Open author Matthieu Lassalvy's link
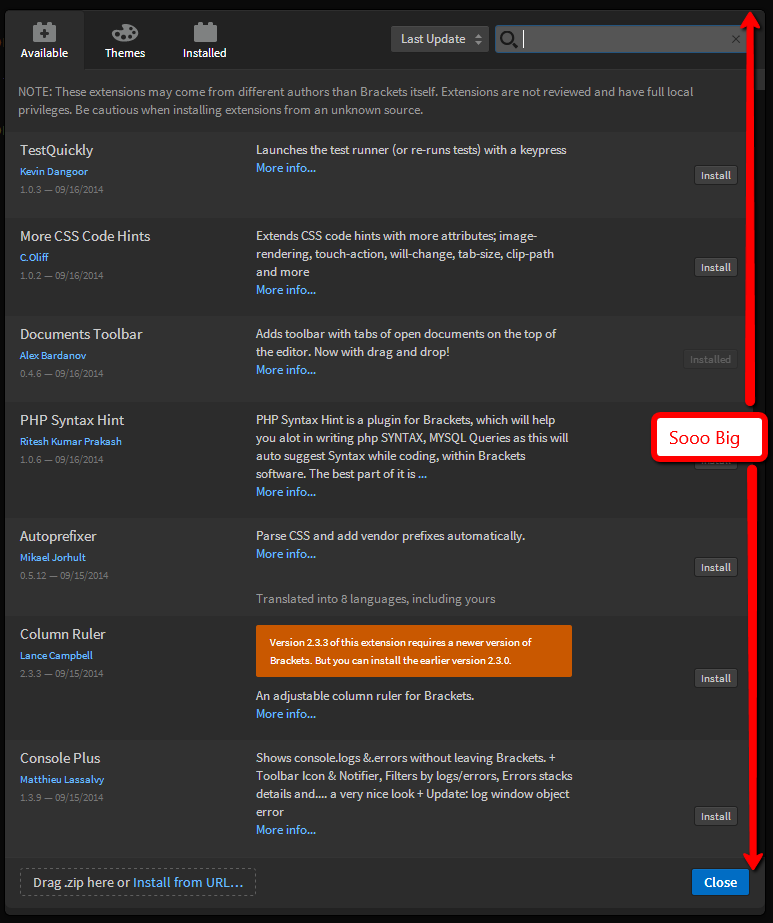This screenshot has width=773, height=923. point(62,779)
